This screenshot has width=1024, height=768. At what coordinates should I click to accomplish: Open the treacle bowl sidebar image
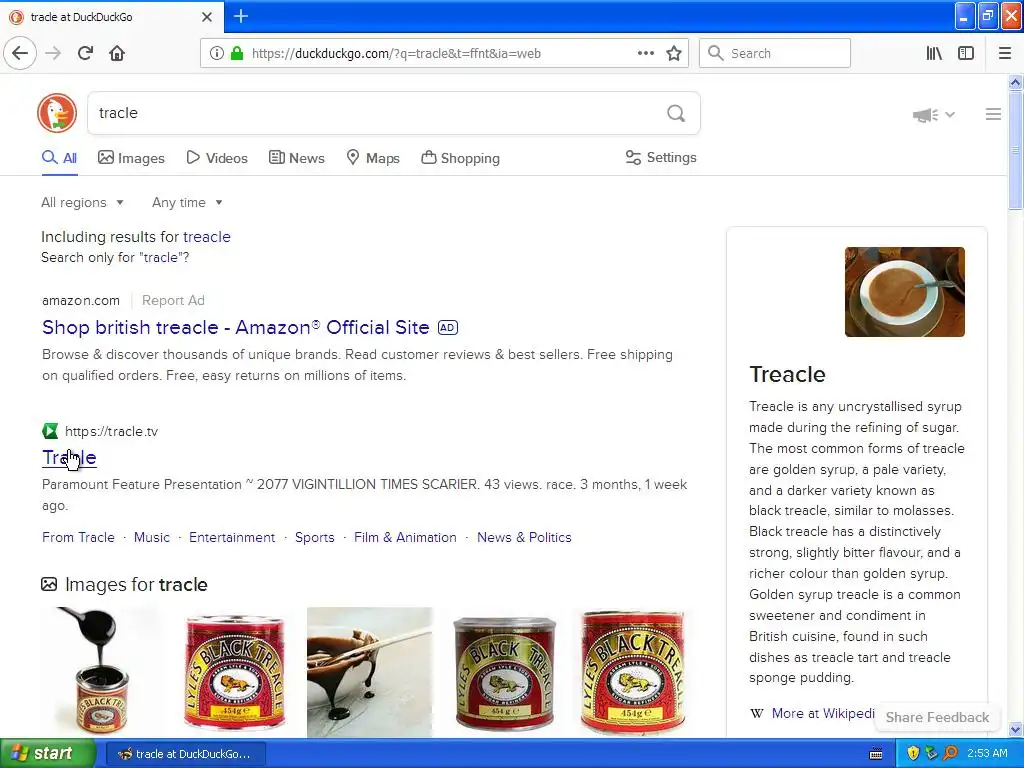pyautogui.click(x=904, y=292)
